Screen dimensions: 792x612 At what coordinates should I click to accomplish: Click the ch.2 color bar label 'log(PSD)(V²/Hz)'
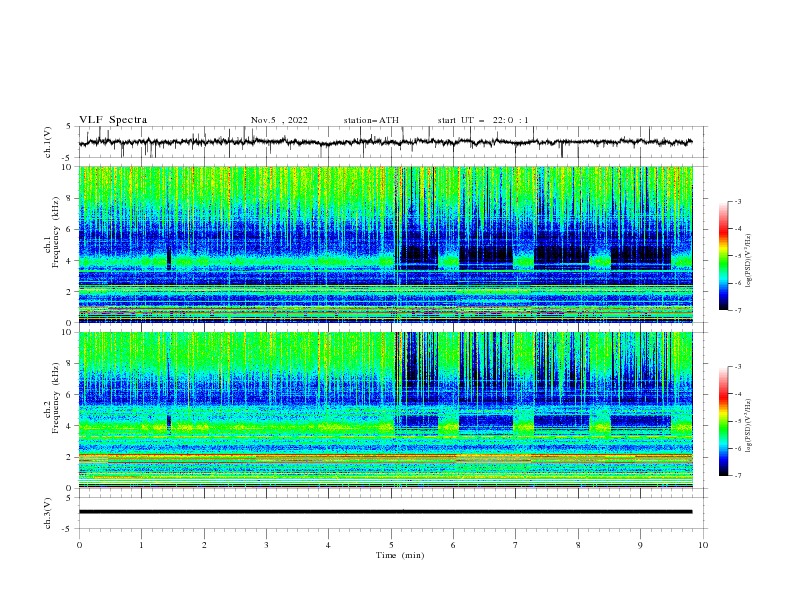pos(748,425)
